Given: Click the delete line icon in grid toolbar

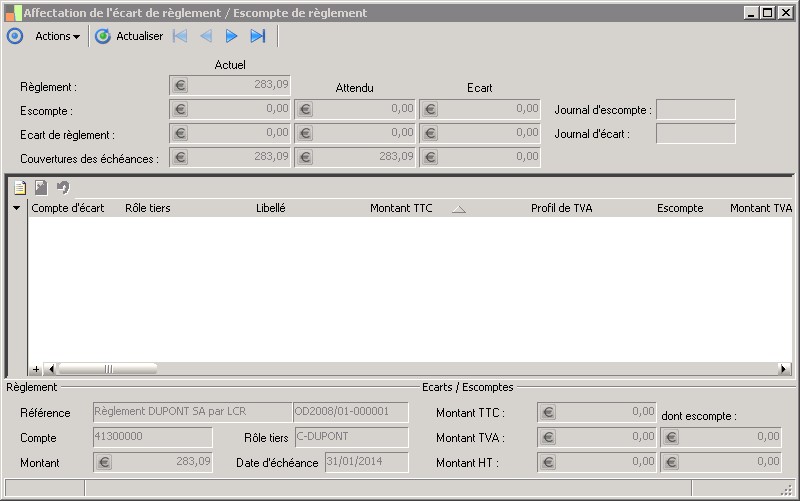Looking at the screenshot, I should tap(41, 187).
